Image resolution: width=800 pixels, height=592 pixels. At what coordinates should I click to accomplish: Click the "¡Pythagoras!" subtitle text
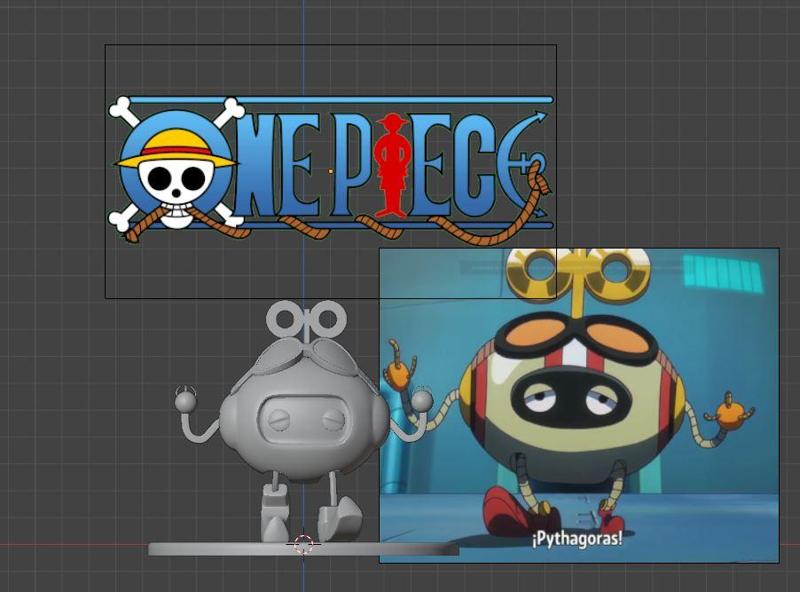coord(577,538)
